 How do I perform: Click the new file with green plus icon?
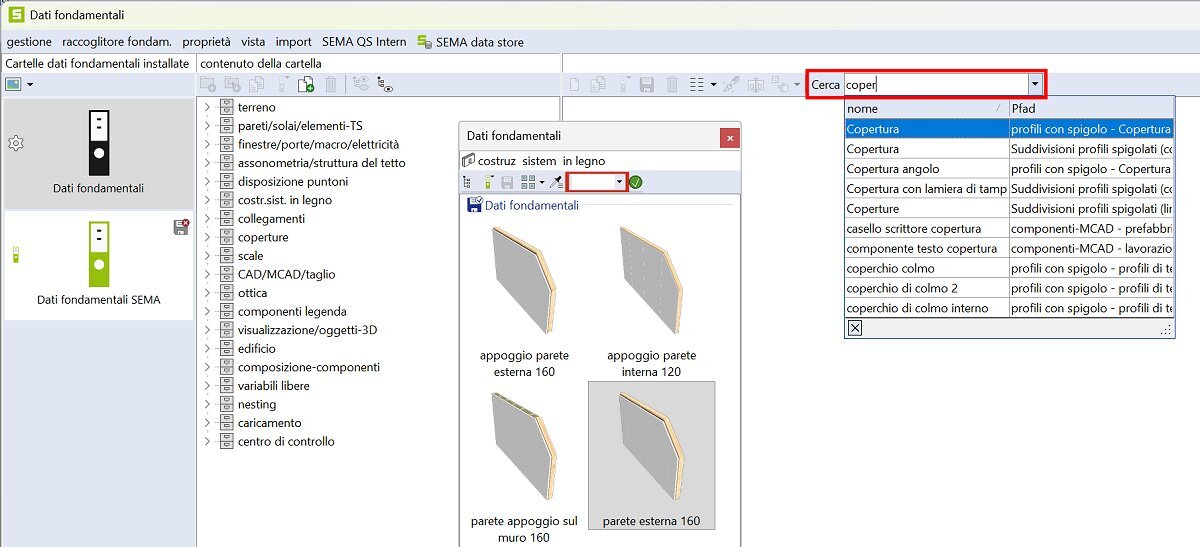tap(307, 86)
